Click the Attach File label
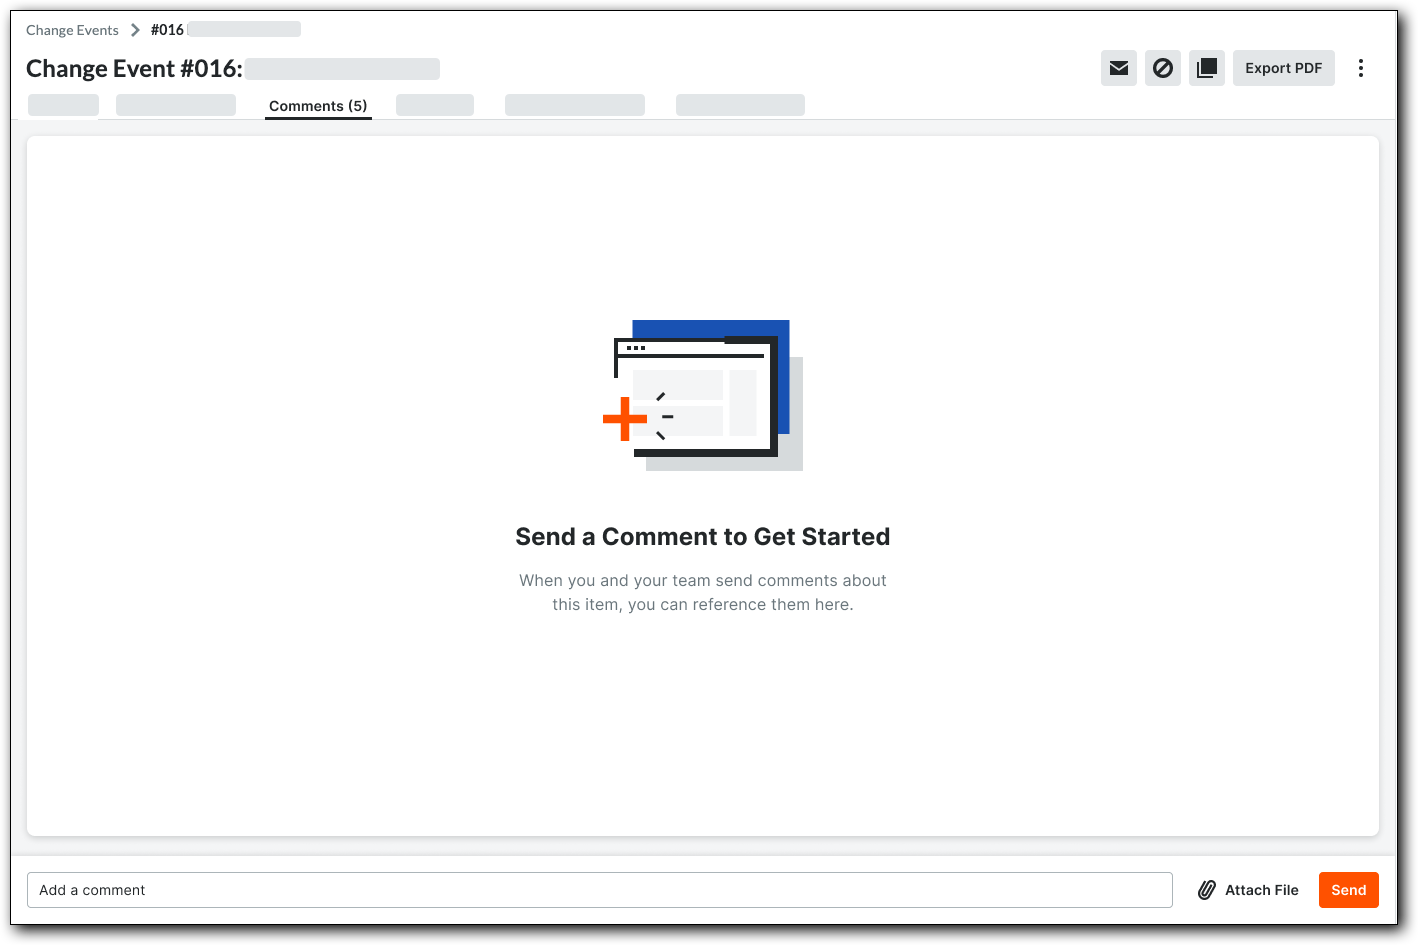The image size is (1418, 945). coord(1262,889)
